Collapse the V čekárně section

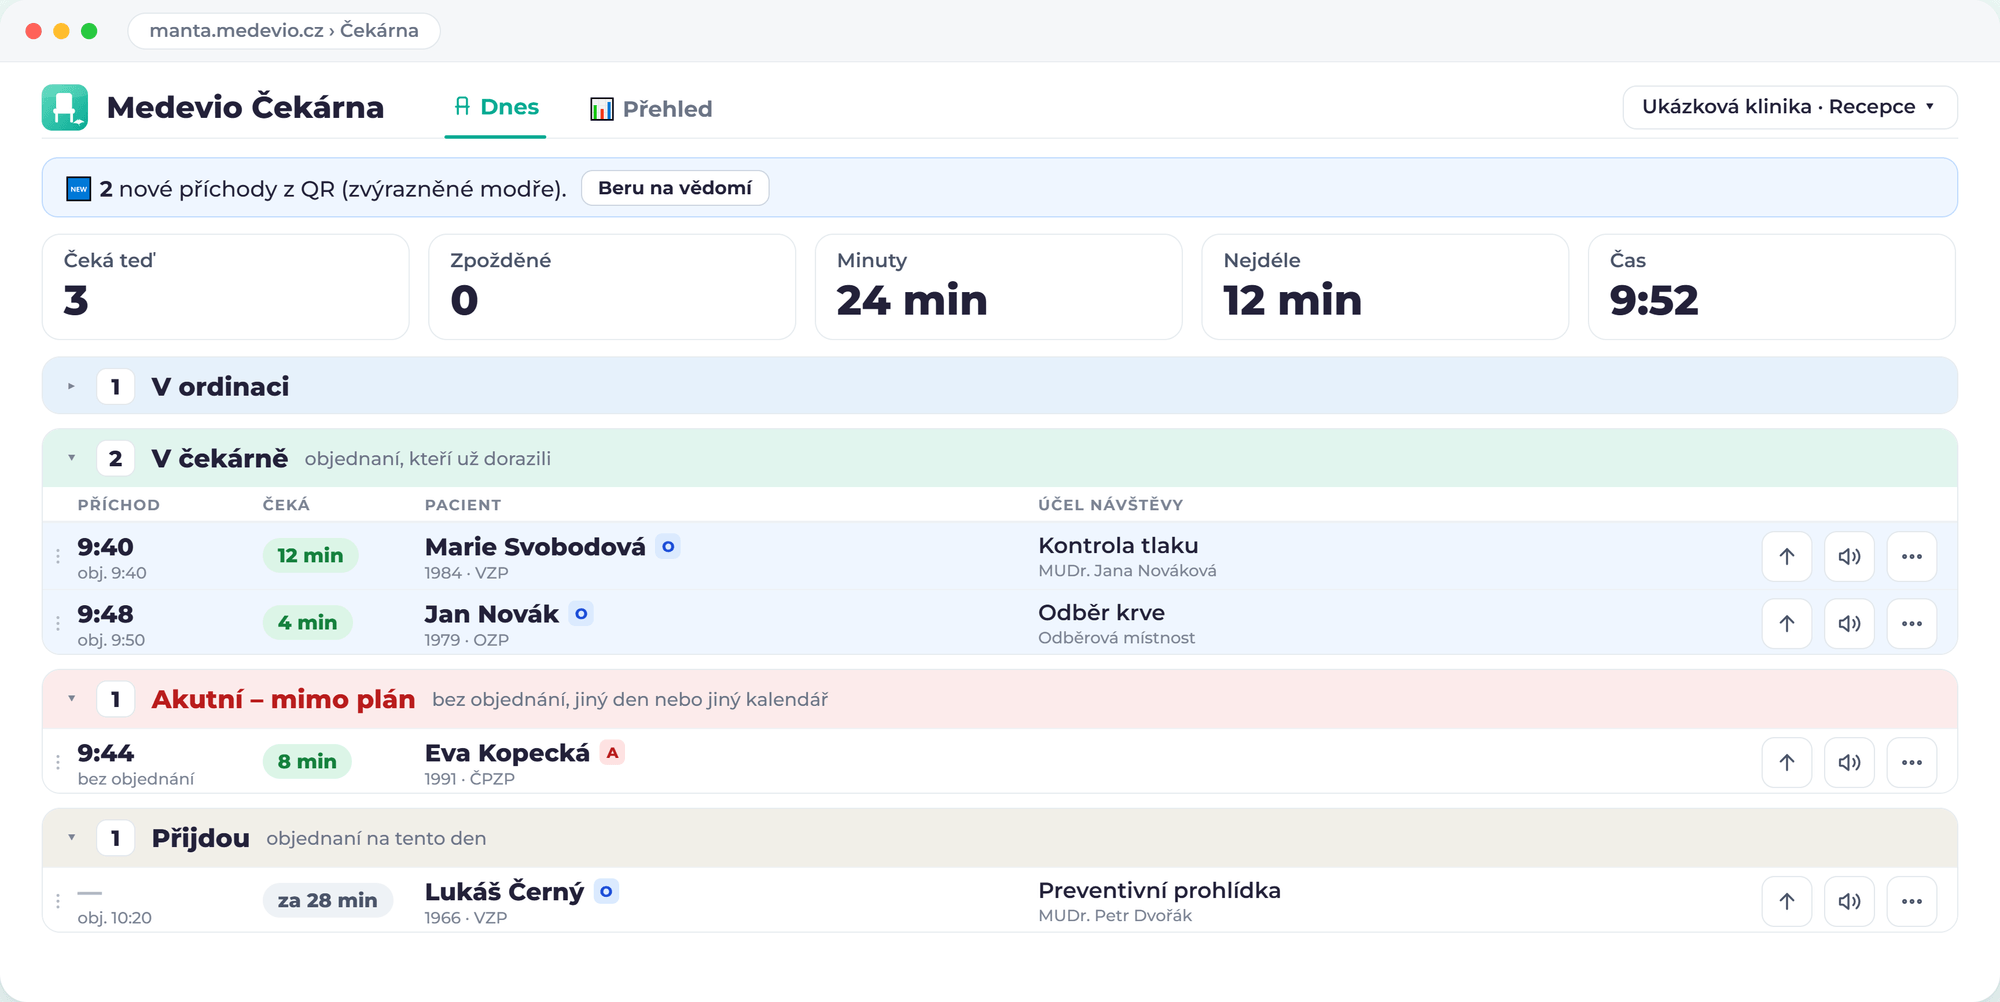[x=71, y=458]
